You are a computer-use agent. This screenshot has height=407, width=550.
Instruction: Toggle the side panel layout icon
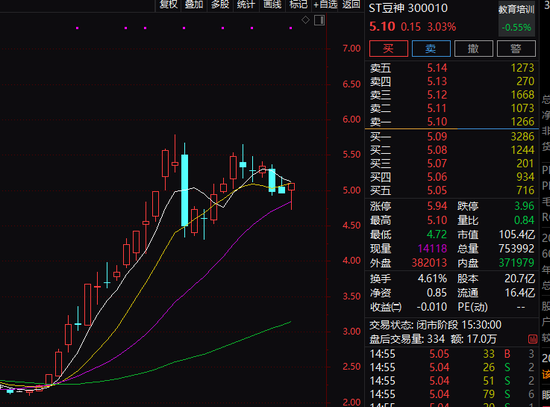click(x=319, y=20)
